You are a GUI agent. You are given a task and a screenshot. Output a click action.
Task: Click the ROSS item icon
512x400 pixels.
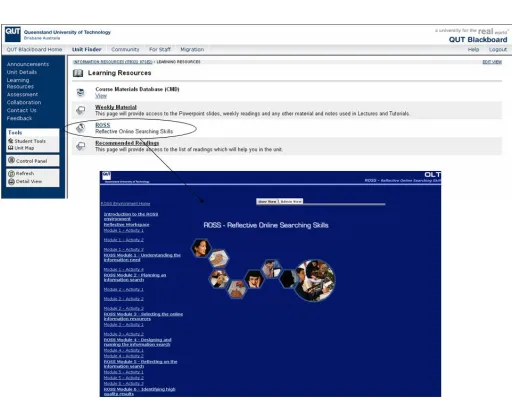[x=80, y=128]
